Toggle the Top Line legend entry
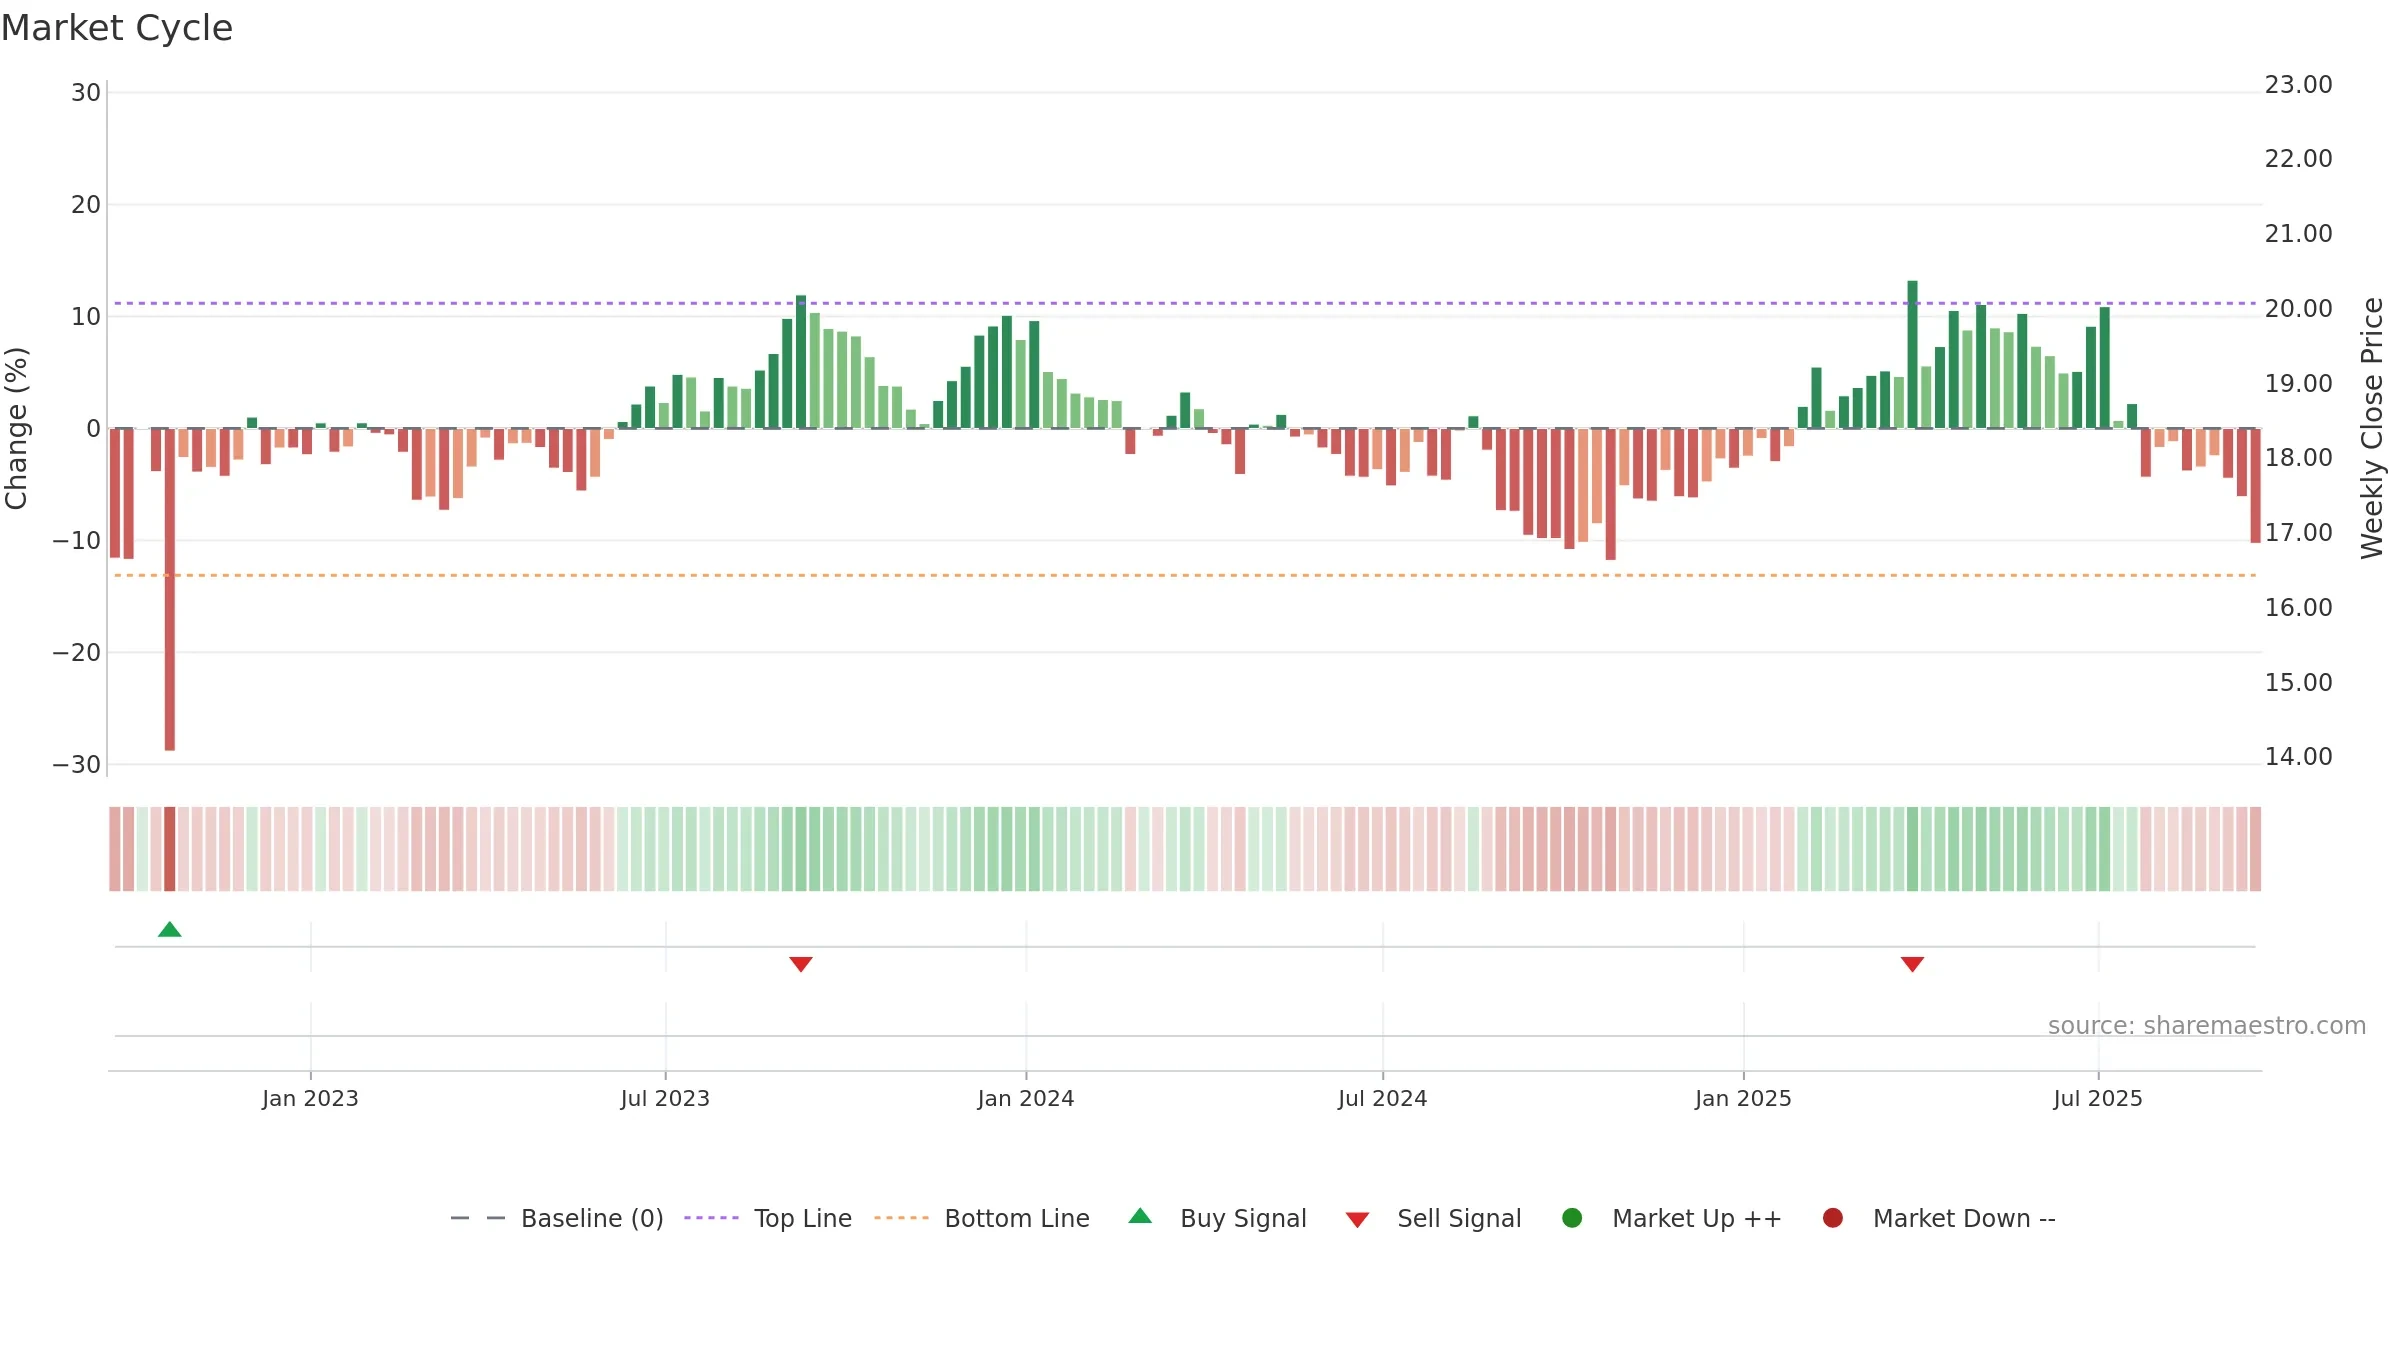The height and width of the screenshot is (1350, 2400). coord(768,1218)
